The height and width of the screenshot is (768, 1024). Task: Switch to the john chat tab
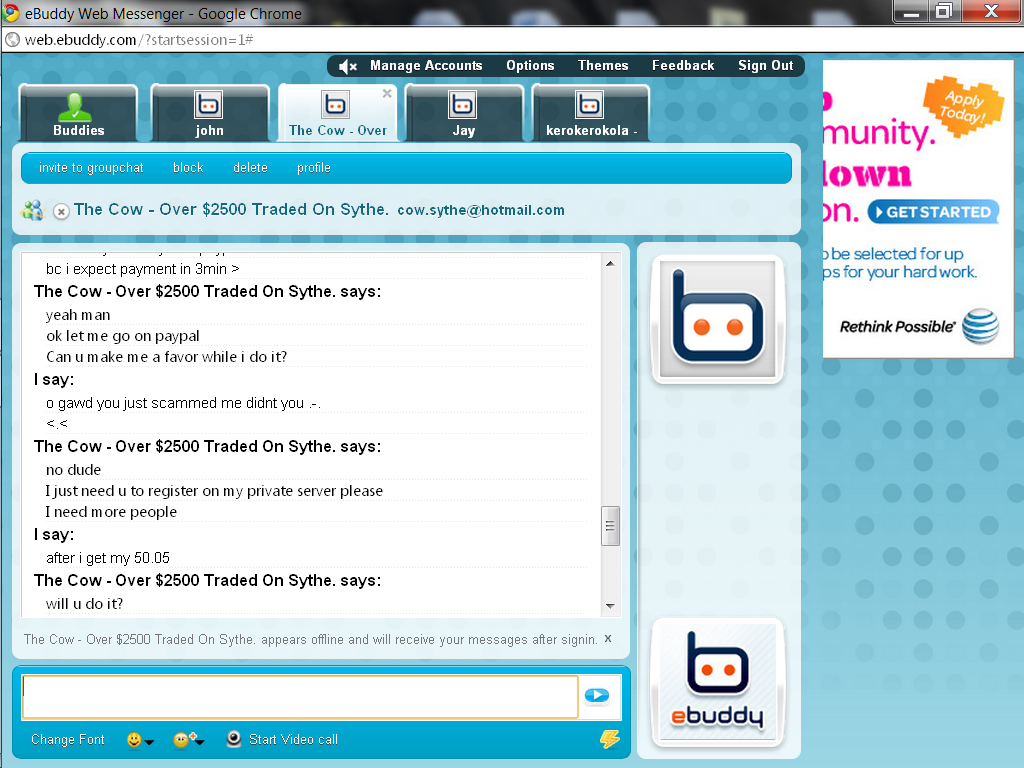point(210,114)
